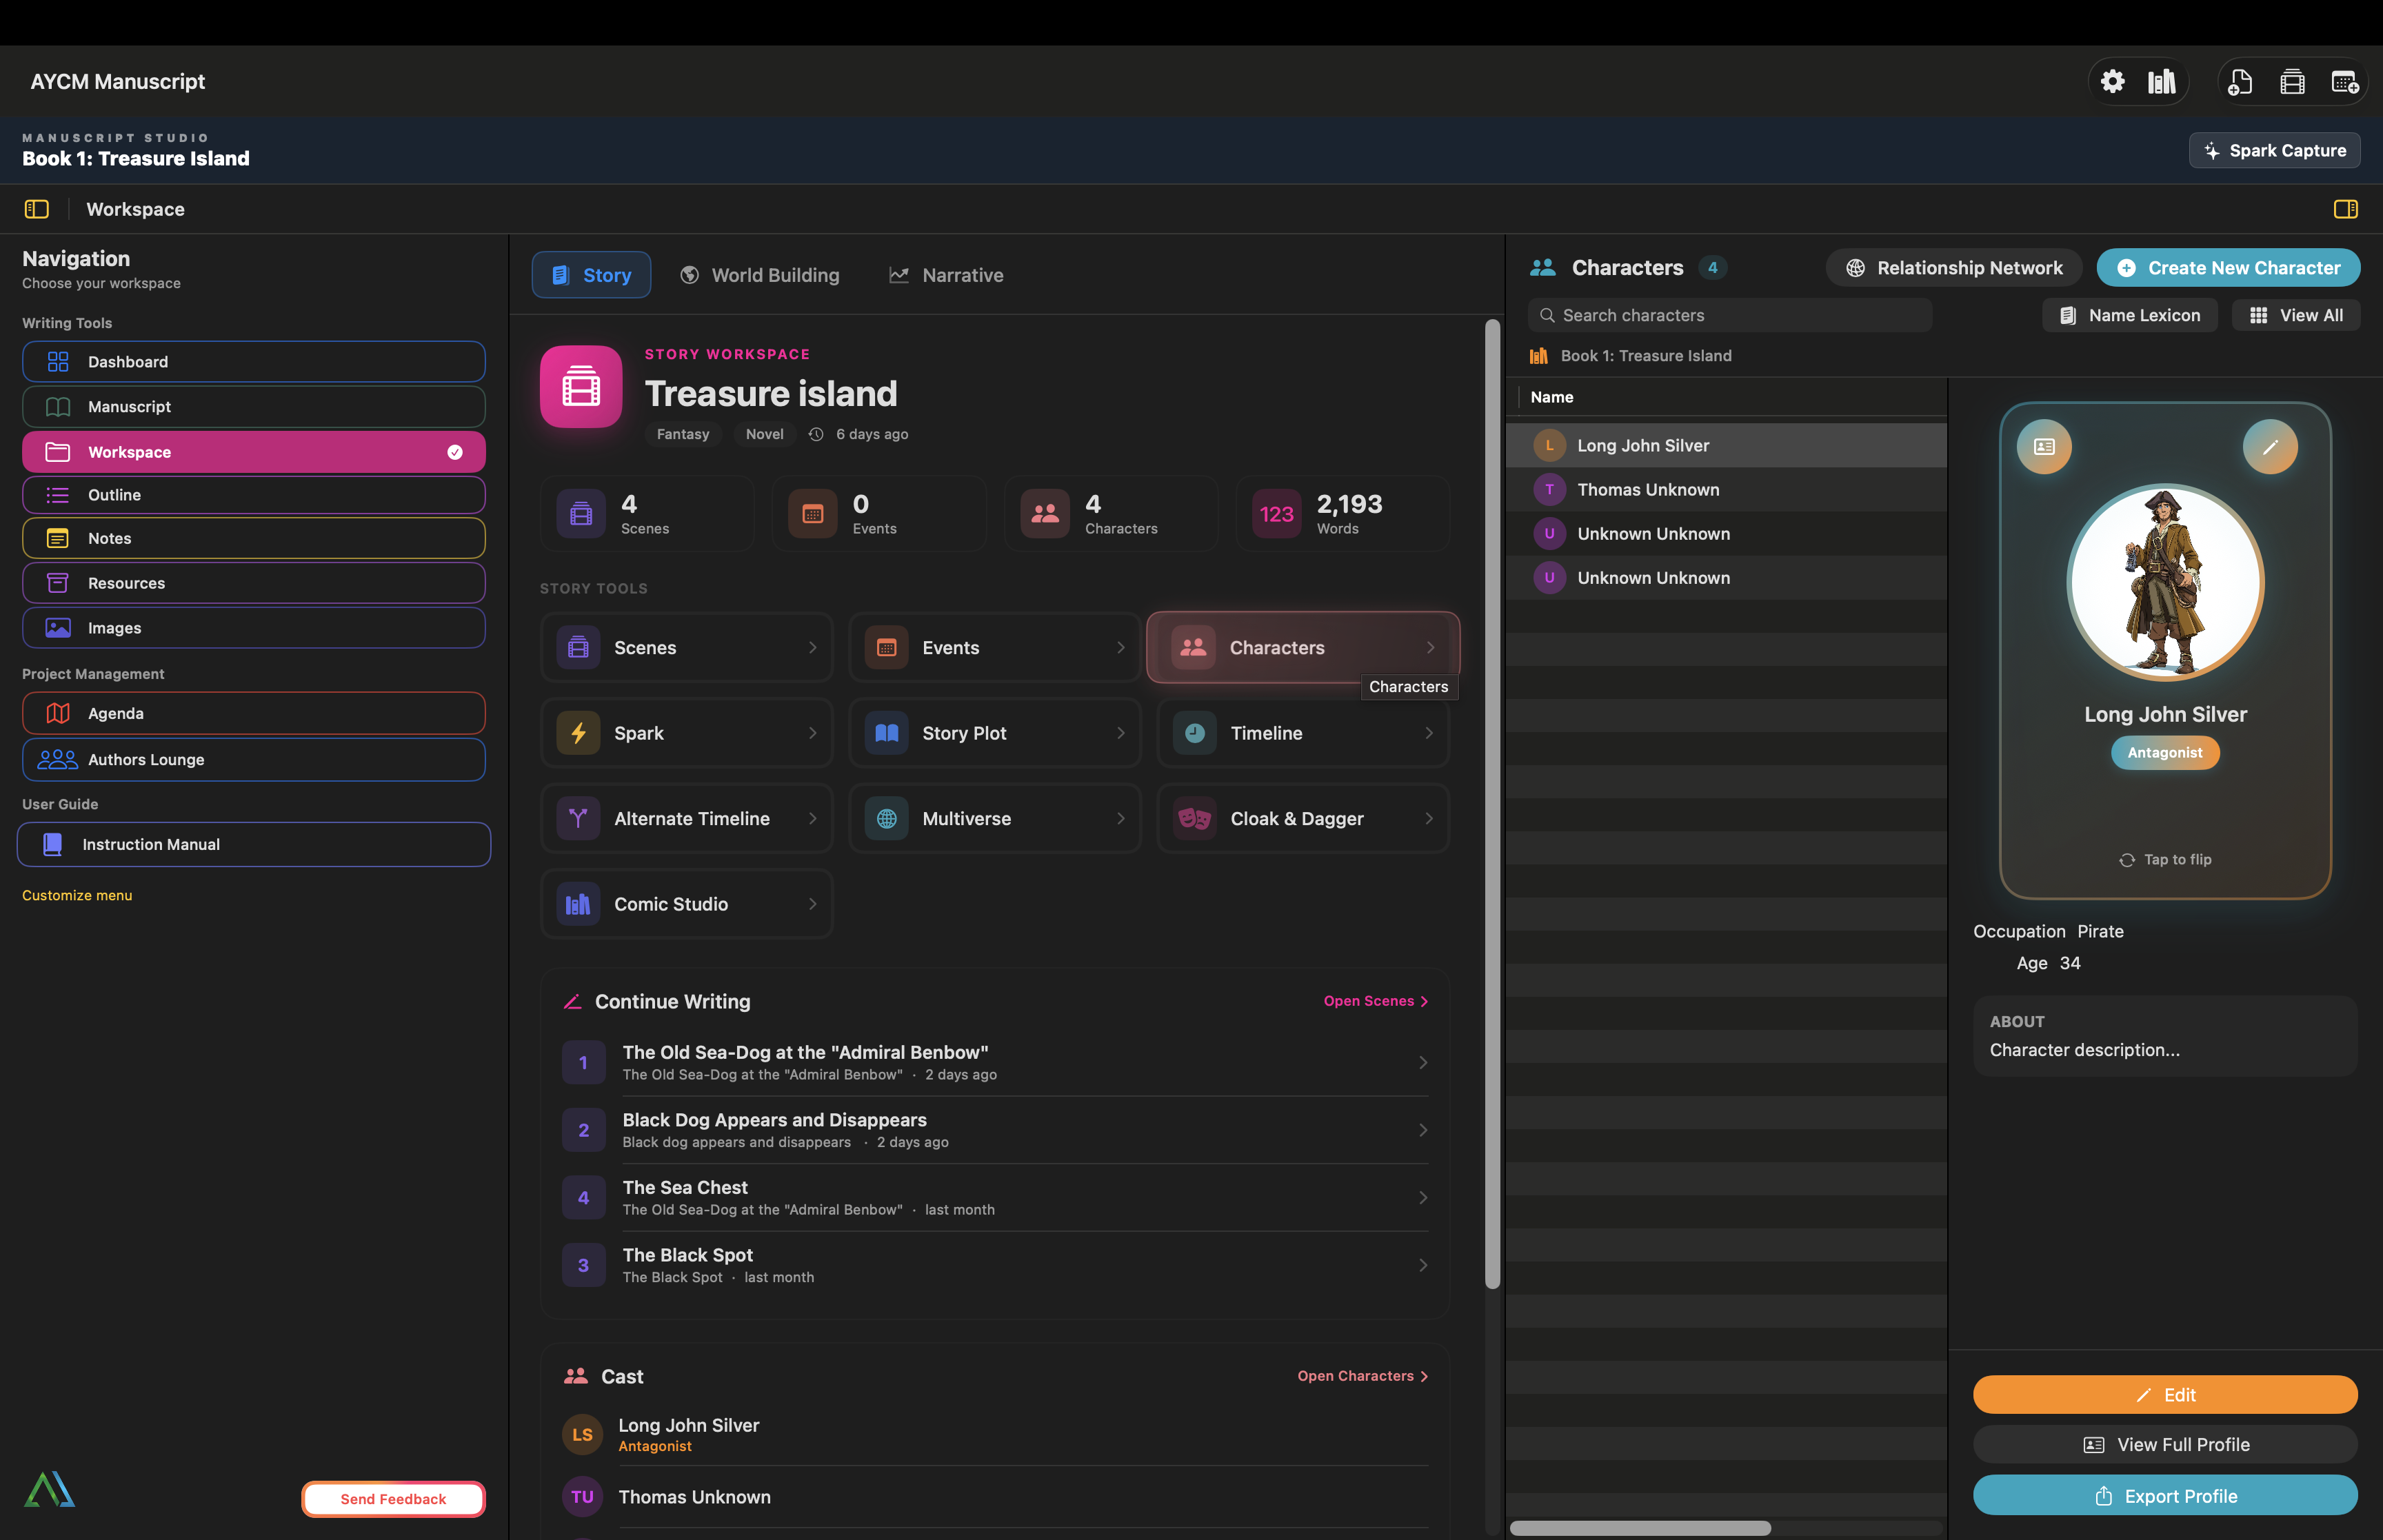Open the Instruction Manual
Viewport: 2383px width, 1540px height.
coord(254,844)
